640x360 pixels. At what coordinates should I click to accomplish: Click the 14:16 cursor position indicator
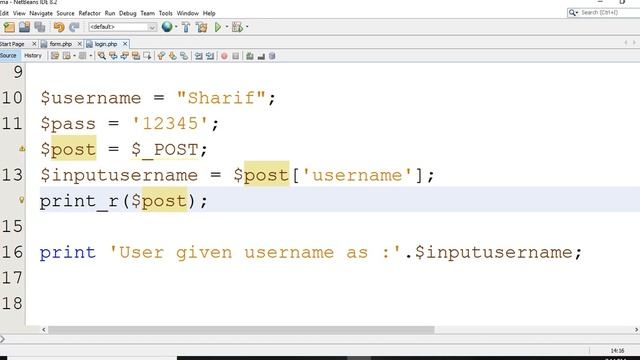pos(617,351)
